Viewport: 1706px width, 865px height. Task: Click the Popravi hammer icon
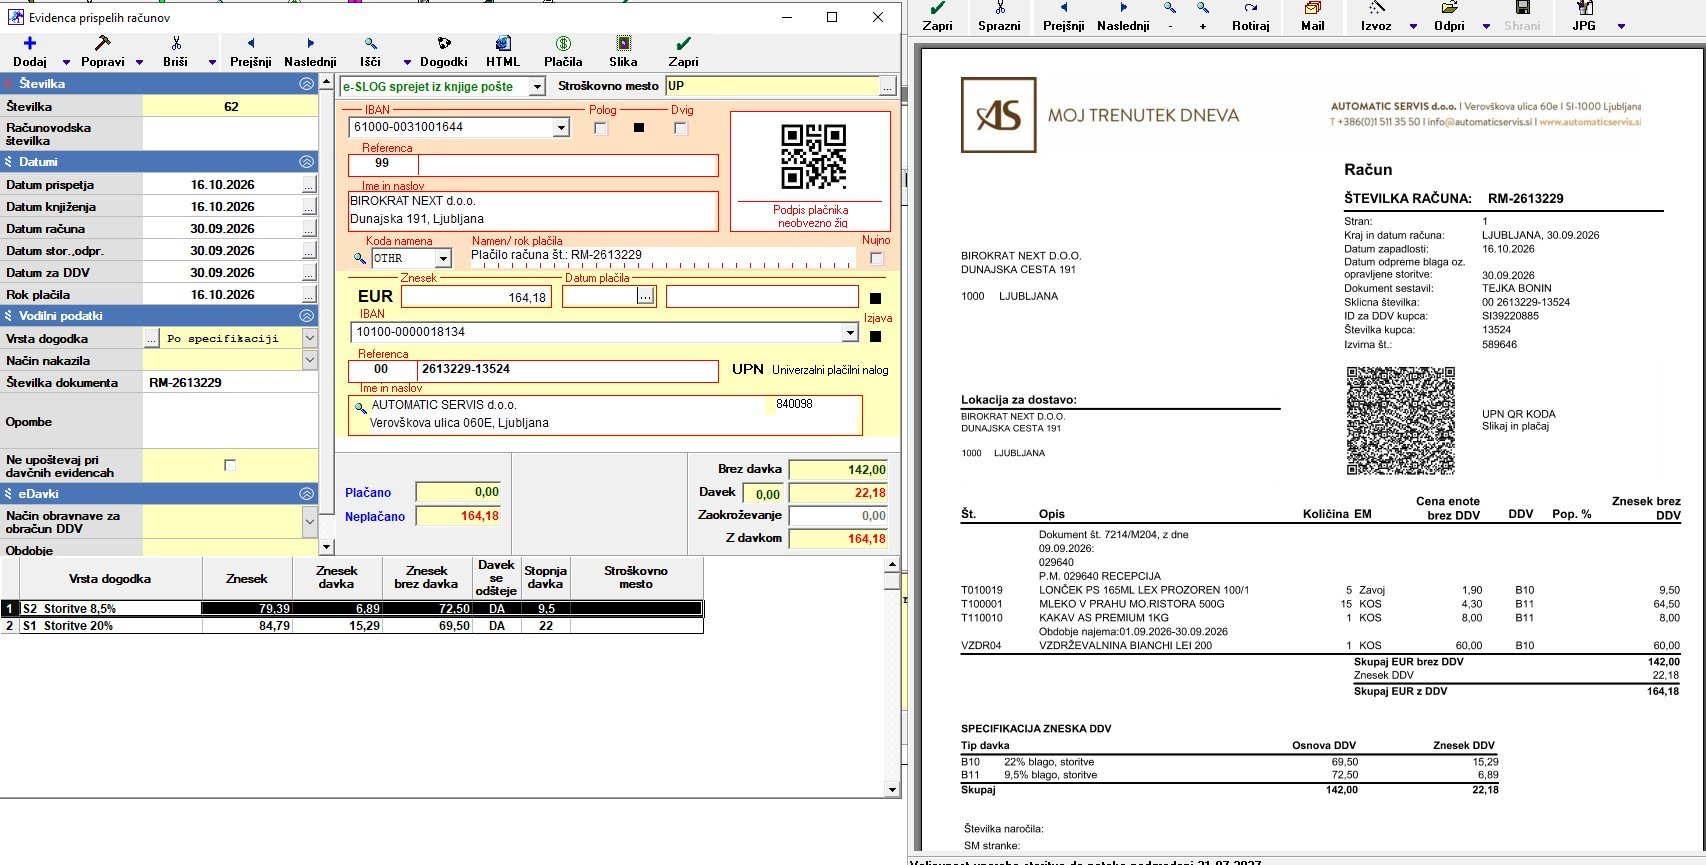[x=102, y=43]
